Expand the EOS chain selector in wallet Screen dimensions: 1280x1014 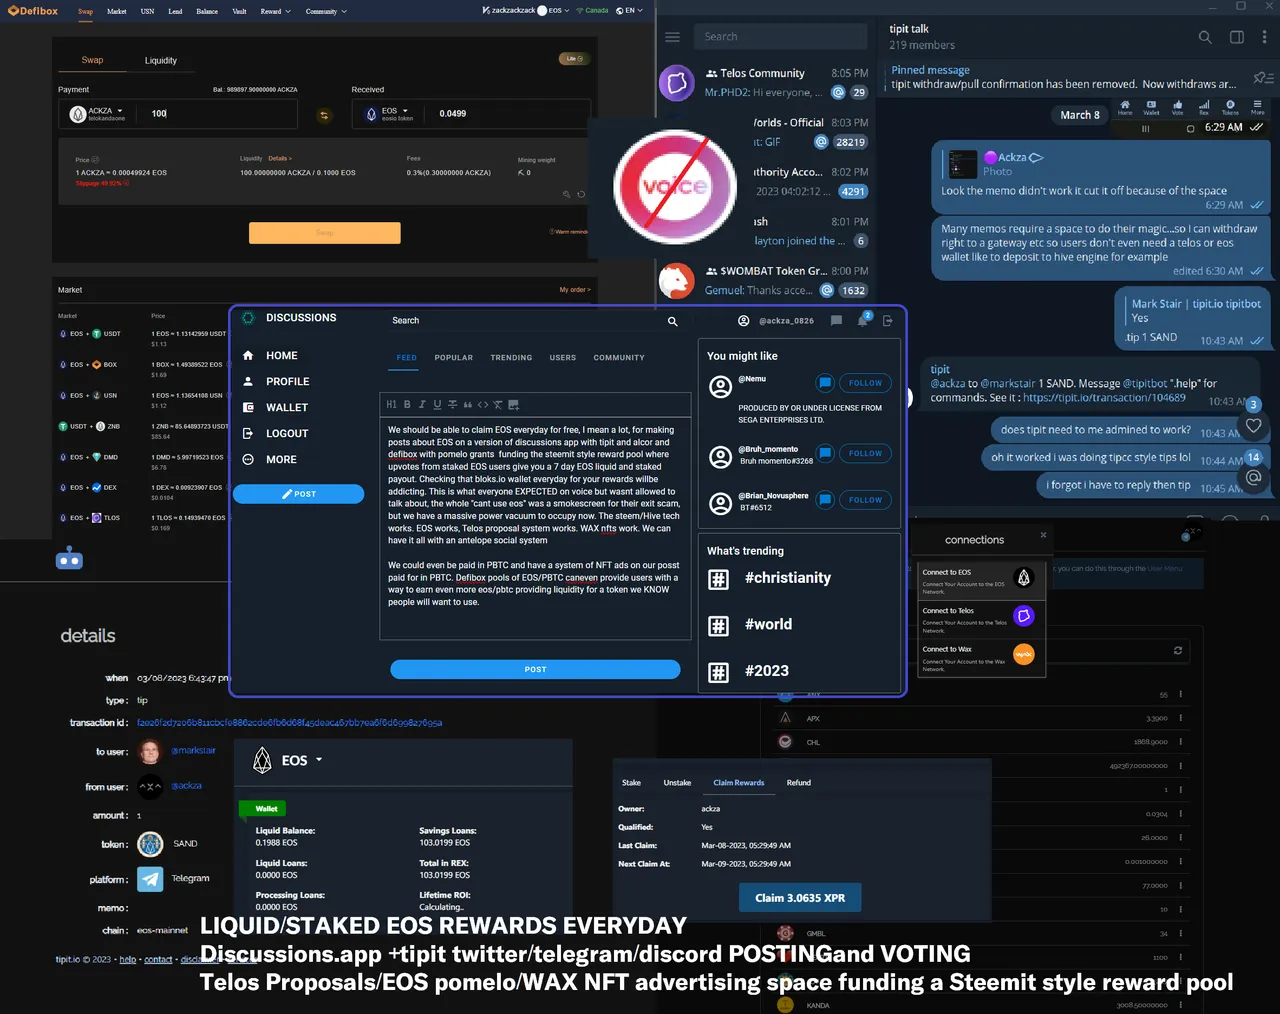(x=319, y=760)
